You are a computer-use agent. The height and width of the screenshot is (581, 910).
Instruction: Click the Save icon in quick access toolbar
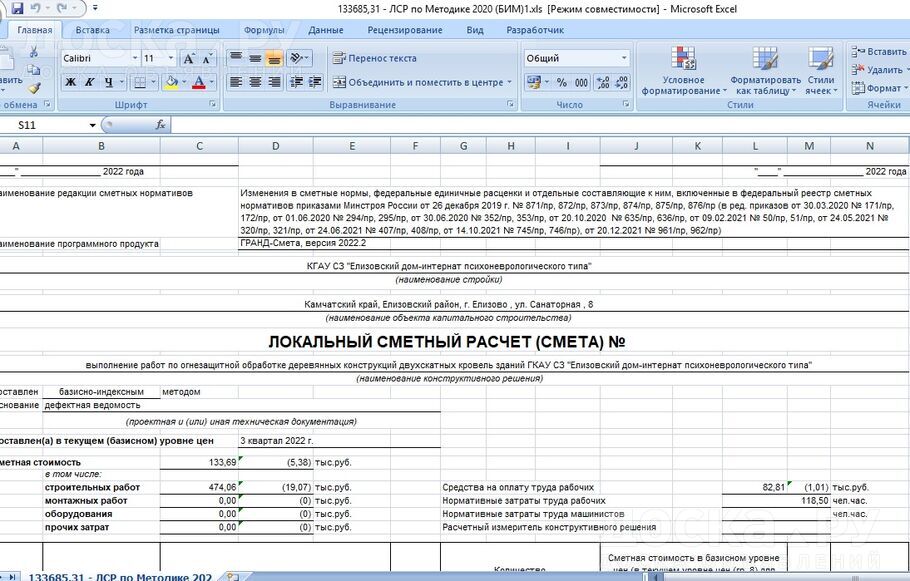(x=17, y=8)
